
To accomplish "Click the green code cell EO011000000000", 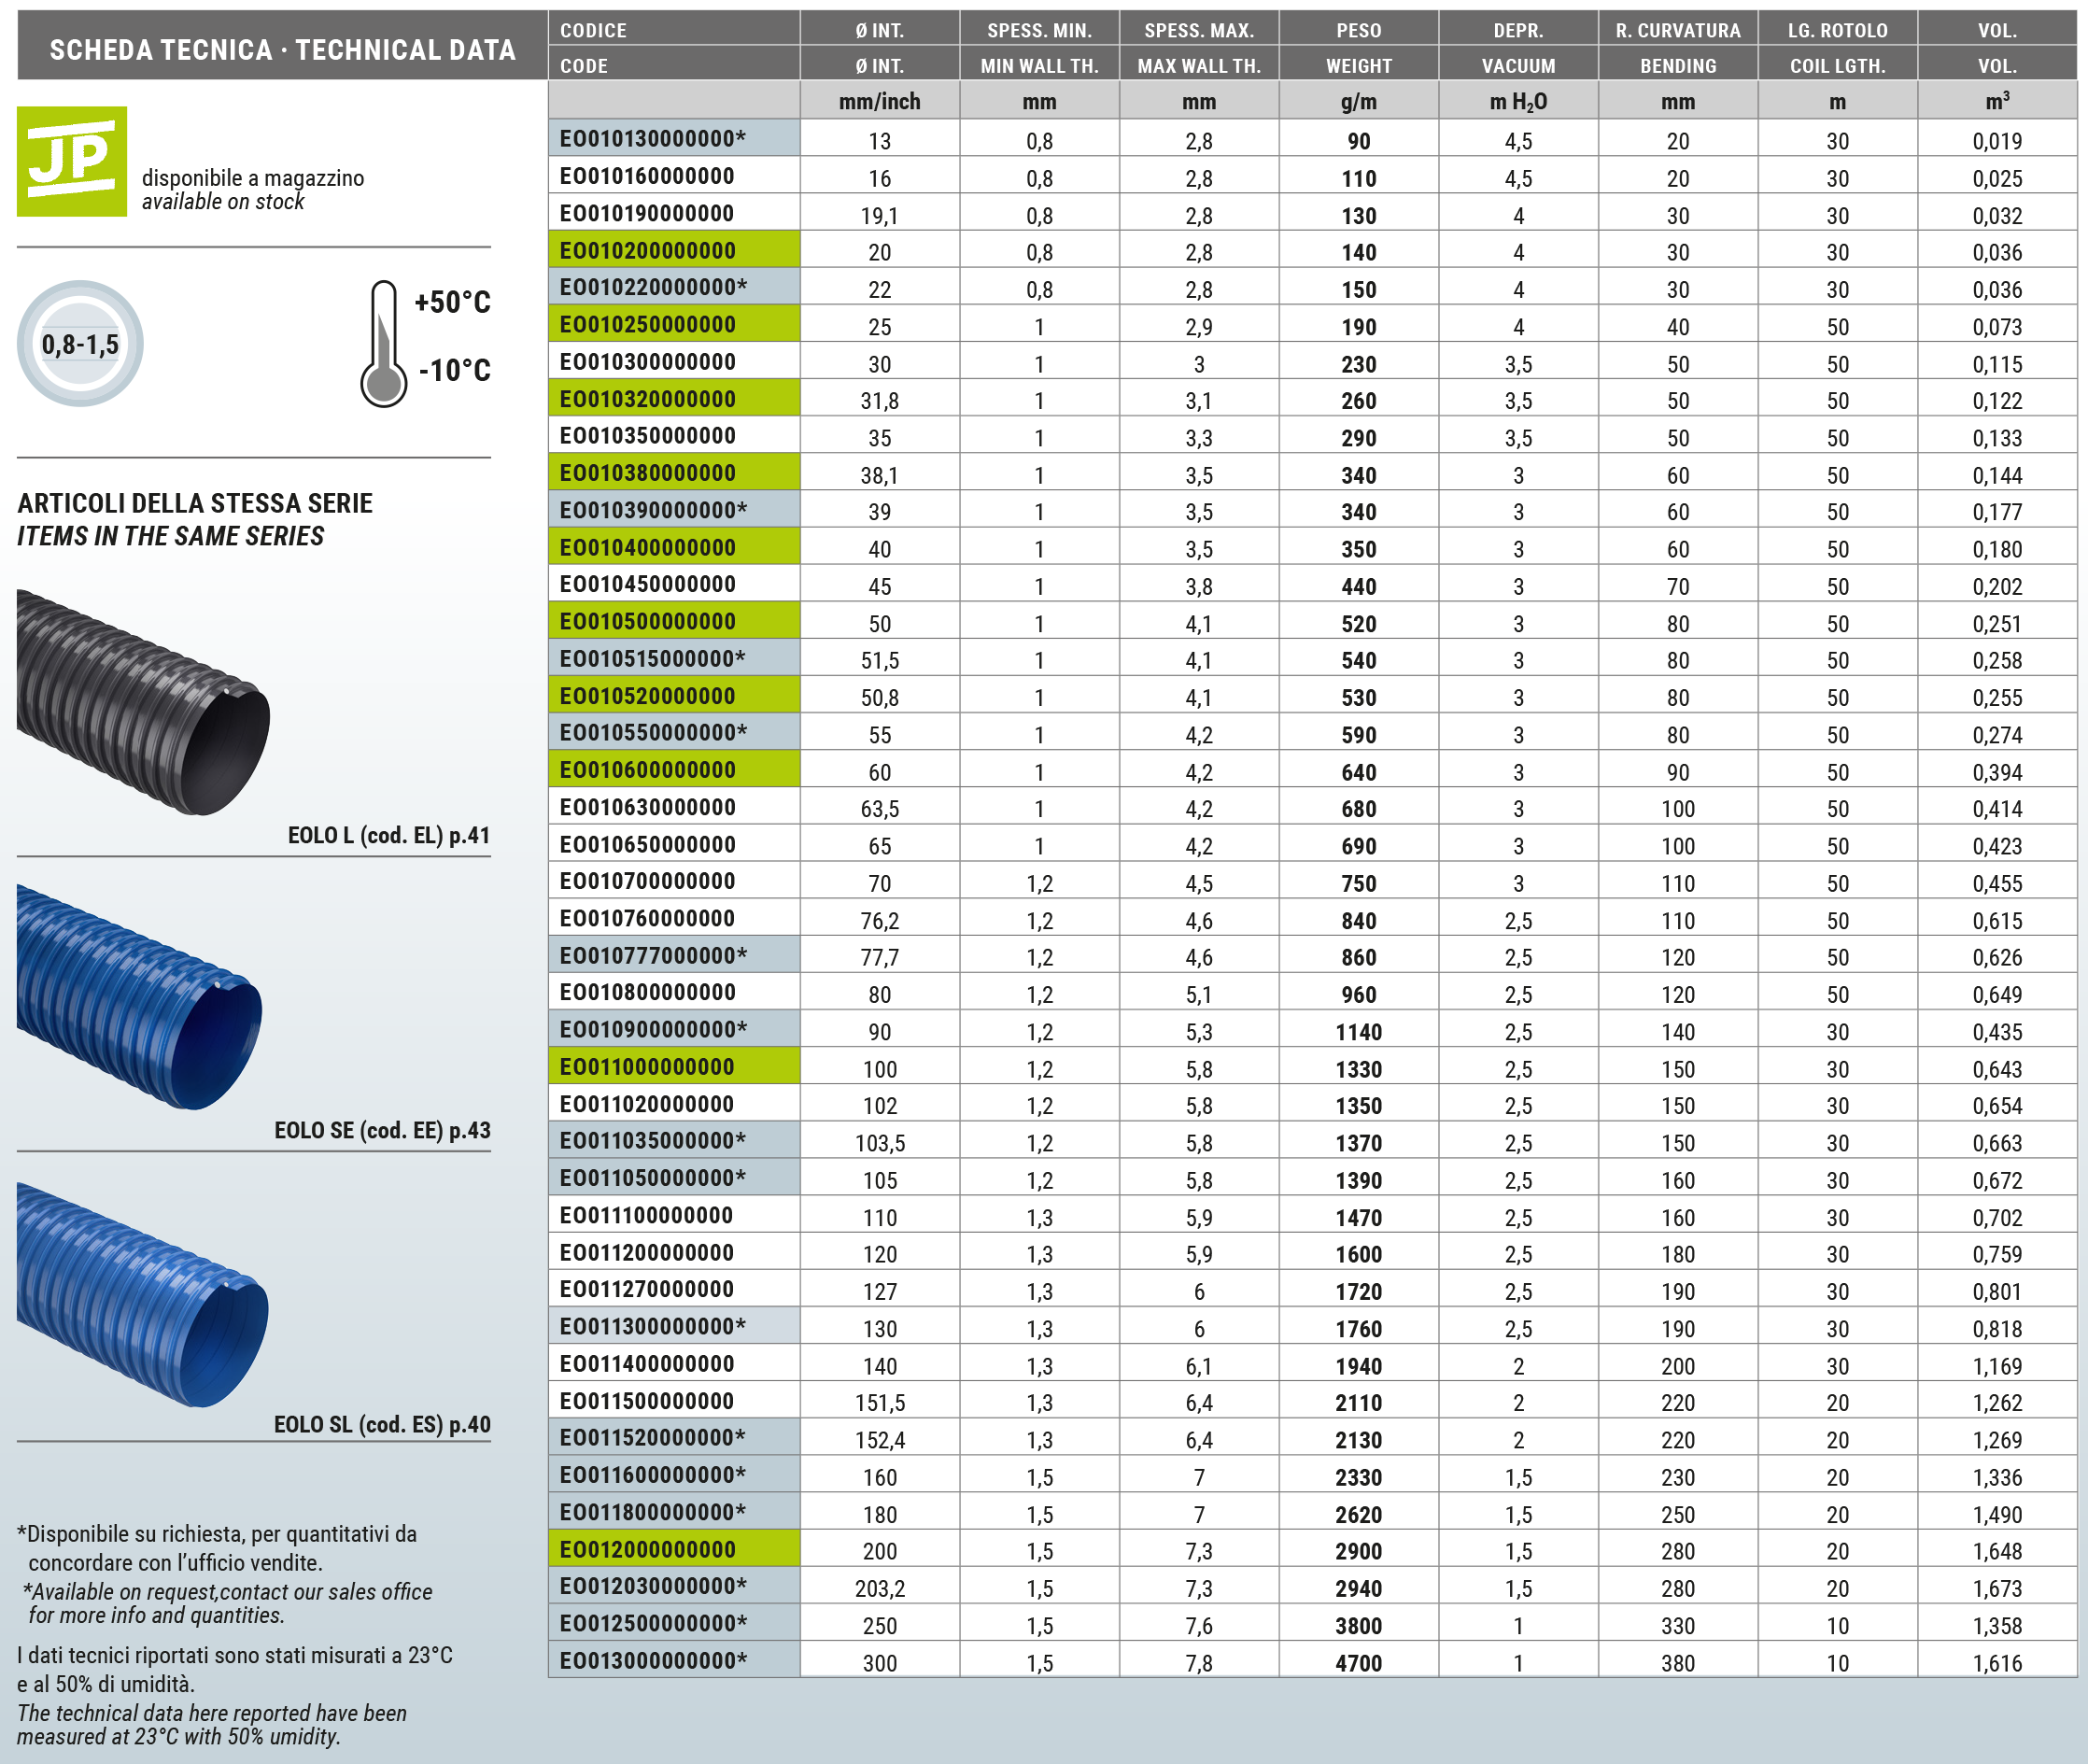I will 673,1067.
